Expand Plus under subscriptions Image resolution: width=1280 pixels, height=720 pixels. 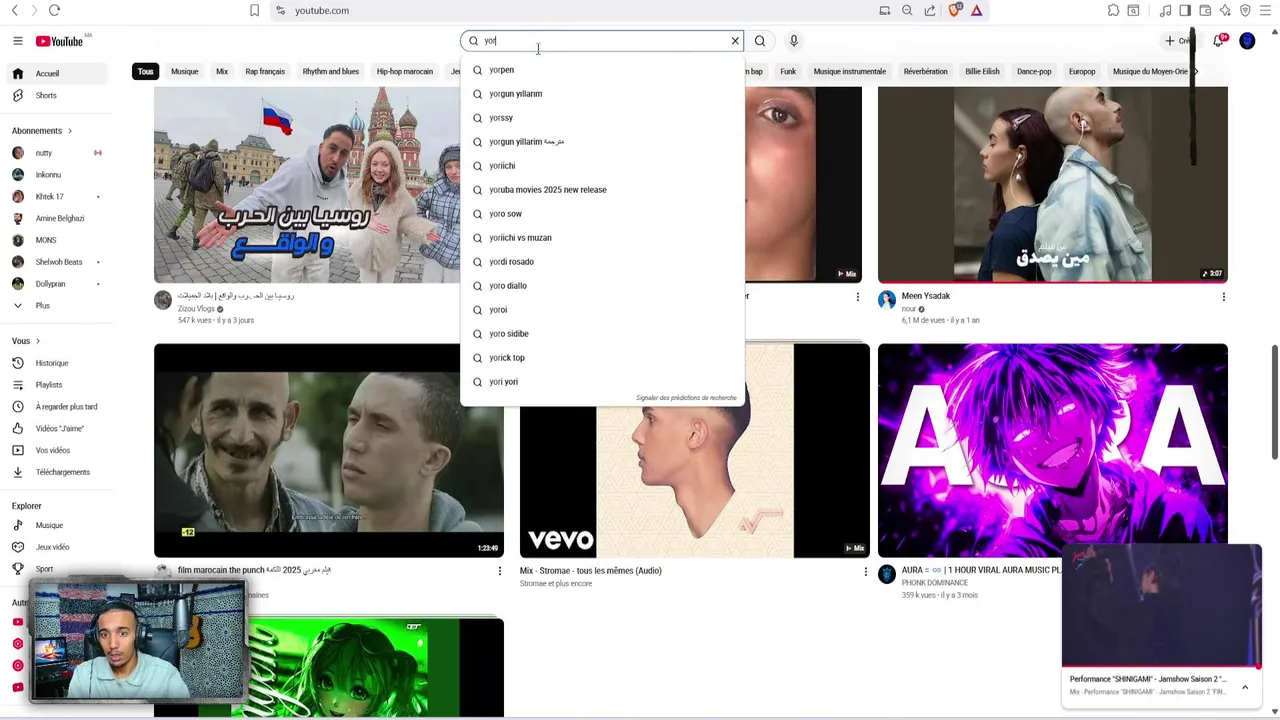pos(56,306)
